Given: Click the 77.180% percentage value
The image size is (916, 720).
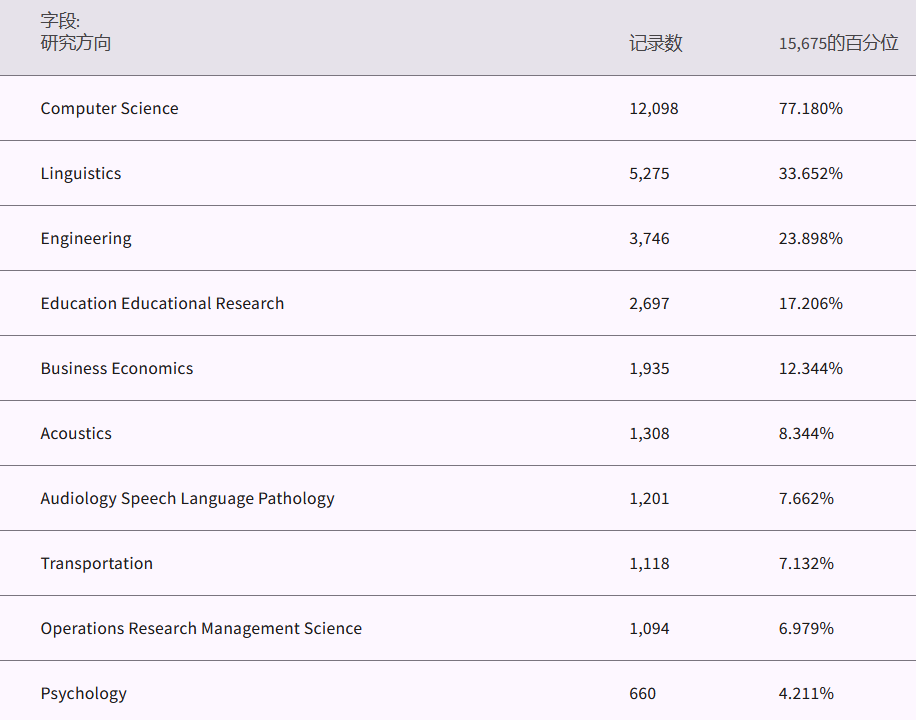Looking at the screenshot, I should tap(811, 108).
